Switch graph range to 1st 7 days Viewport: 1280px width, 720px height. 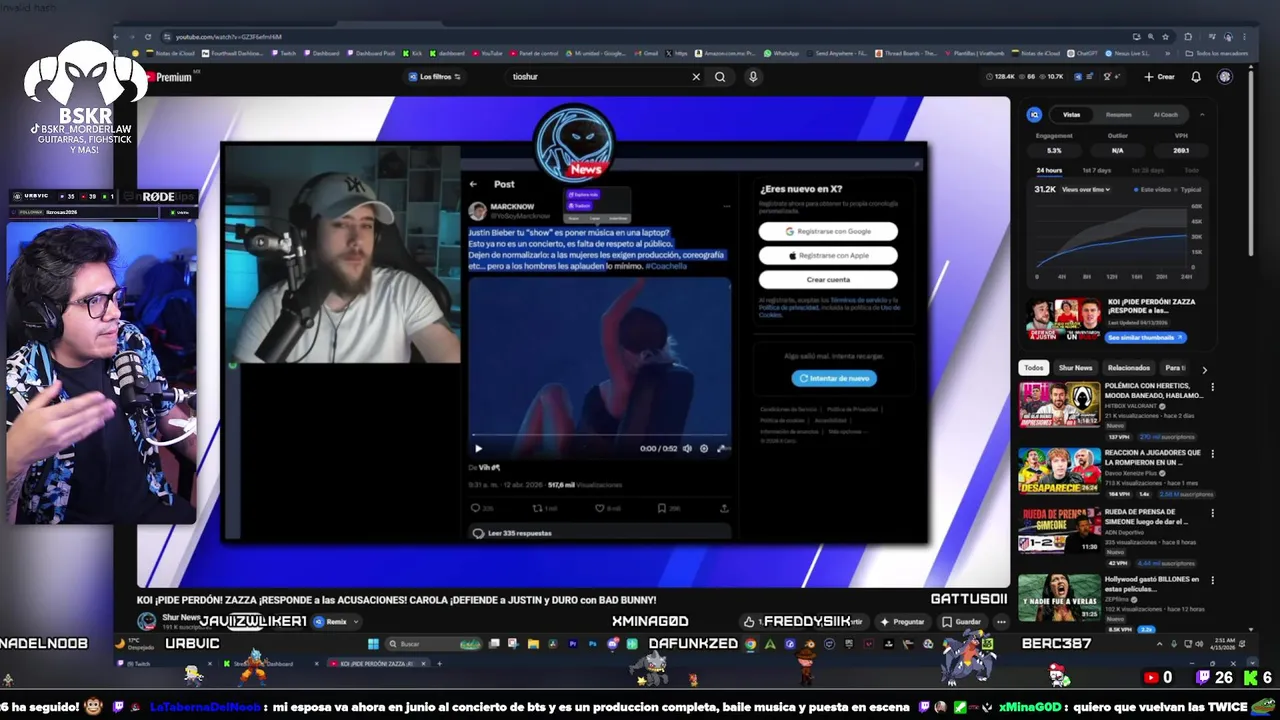pyautogui.click(x=1096, y=170)
